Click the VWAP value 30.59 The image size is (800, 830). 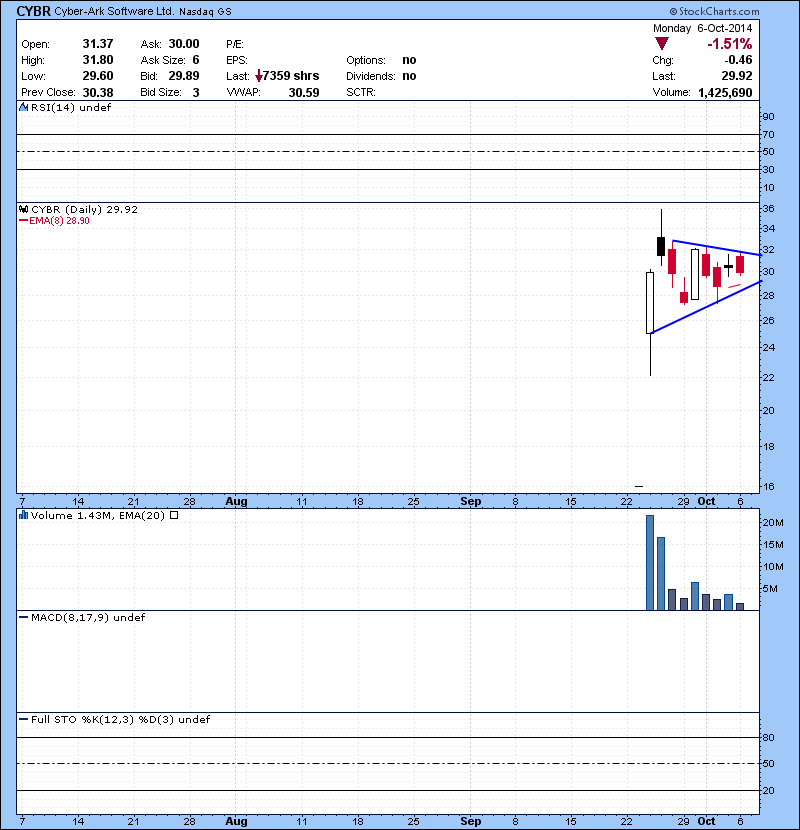coord(304,93)
